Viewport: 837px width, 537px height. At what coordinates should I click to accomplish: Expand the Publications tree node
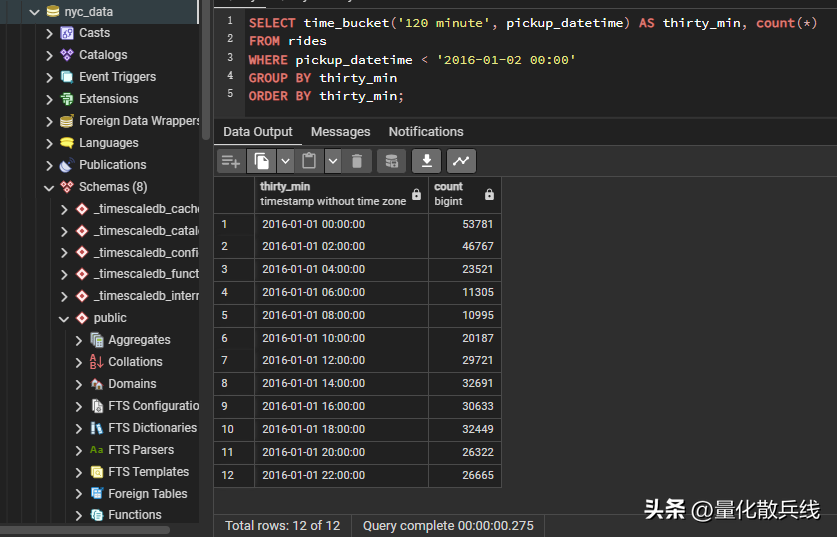tap(49, 165)
